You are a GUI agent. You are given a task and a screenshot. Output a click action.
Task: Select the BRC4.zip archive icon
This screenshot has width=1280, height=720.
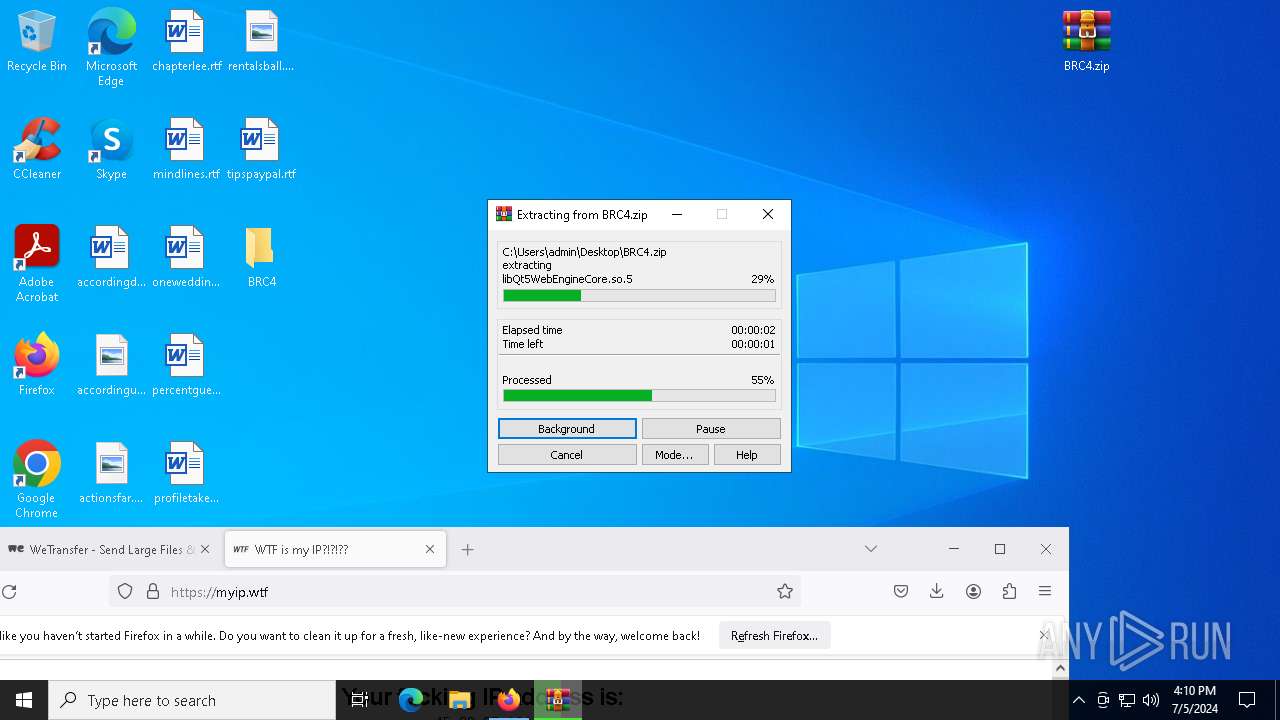tap(1087, 42)
